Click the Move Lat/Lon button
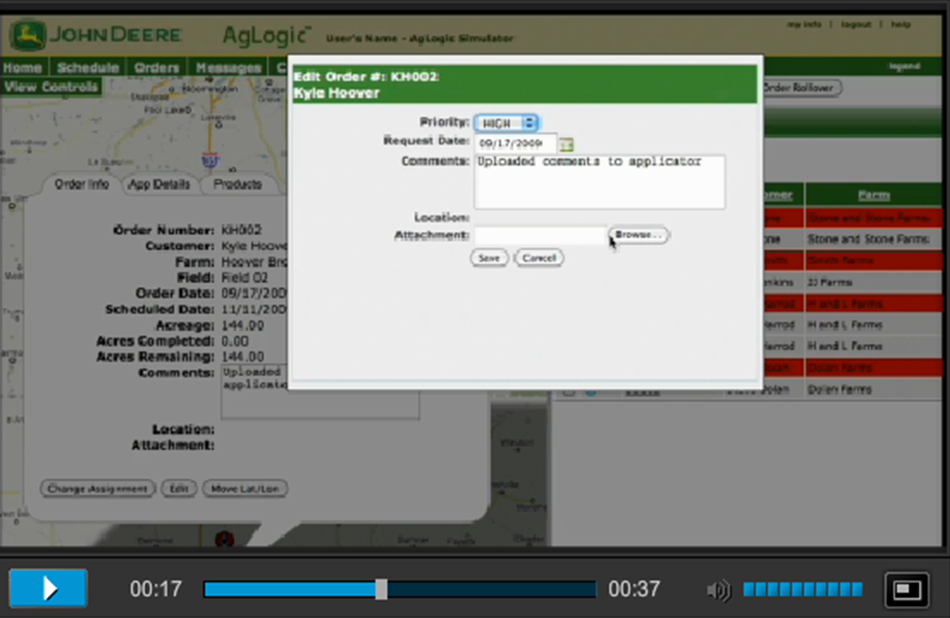 point(245,488)
